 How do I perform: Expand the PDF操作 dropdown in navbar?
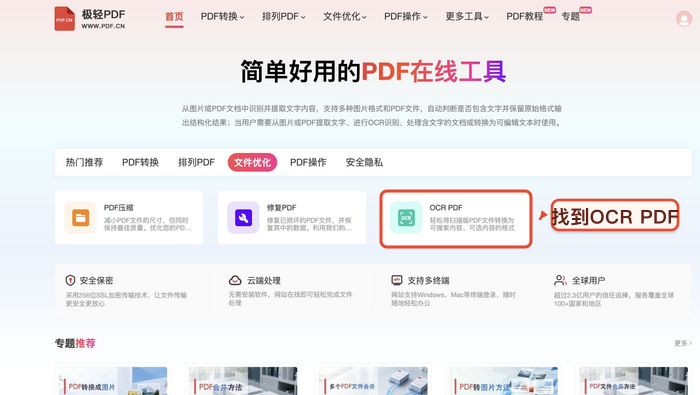[x=406, y=17]
